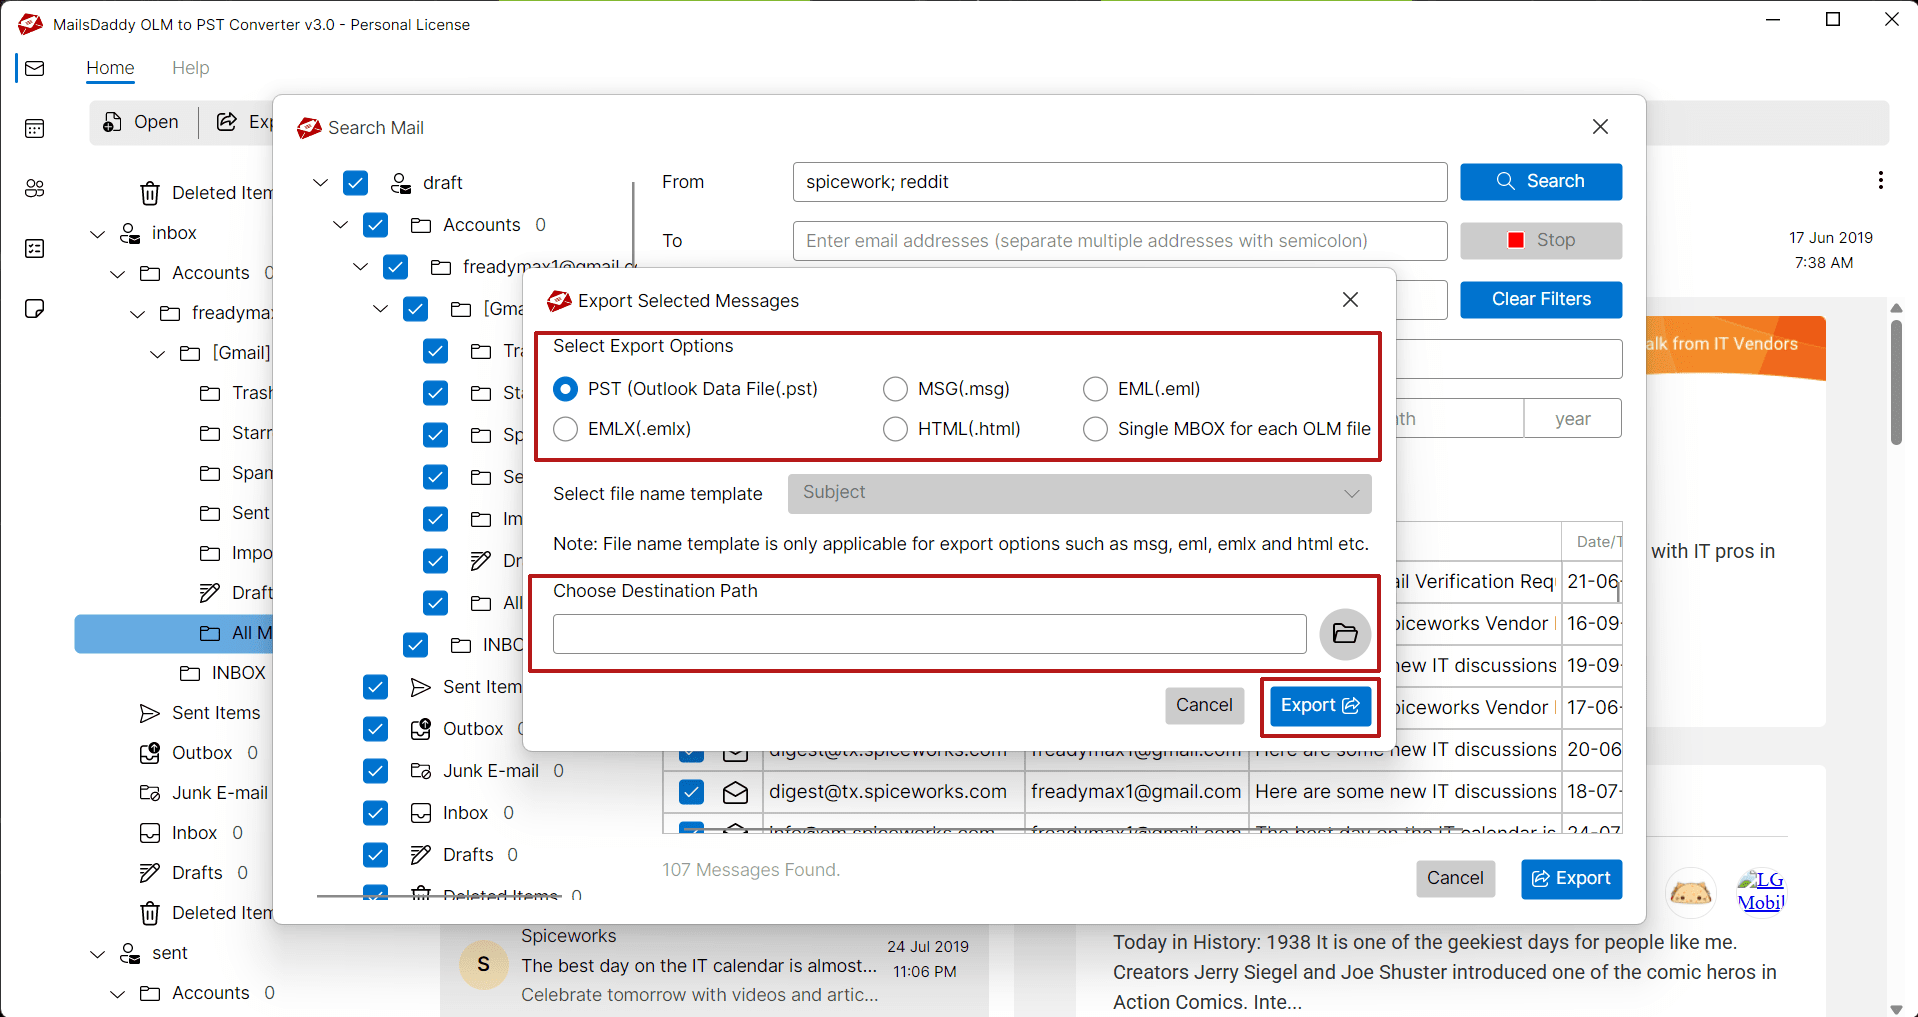
Task: Click the destination path input field
Action: pos(929,634)
